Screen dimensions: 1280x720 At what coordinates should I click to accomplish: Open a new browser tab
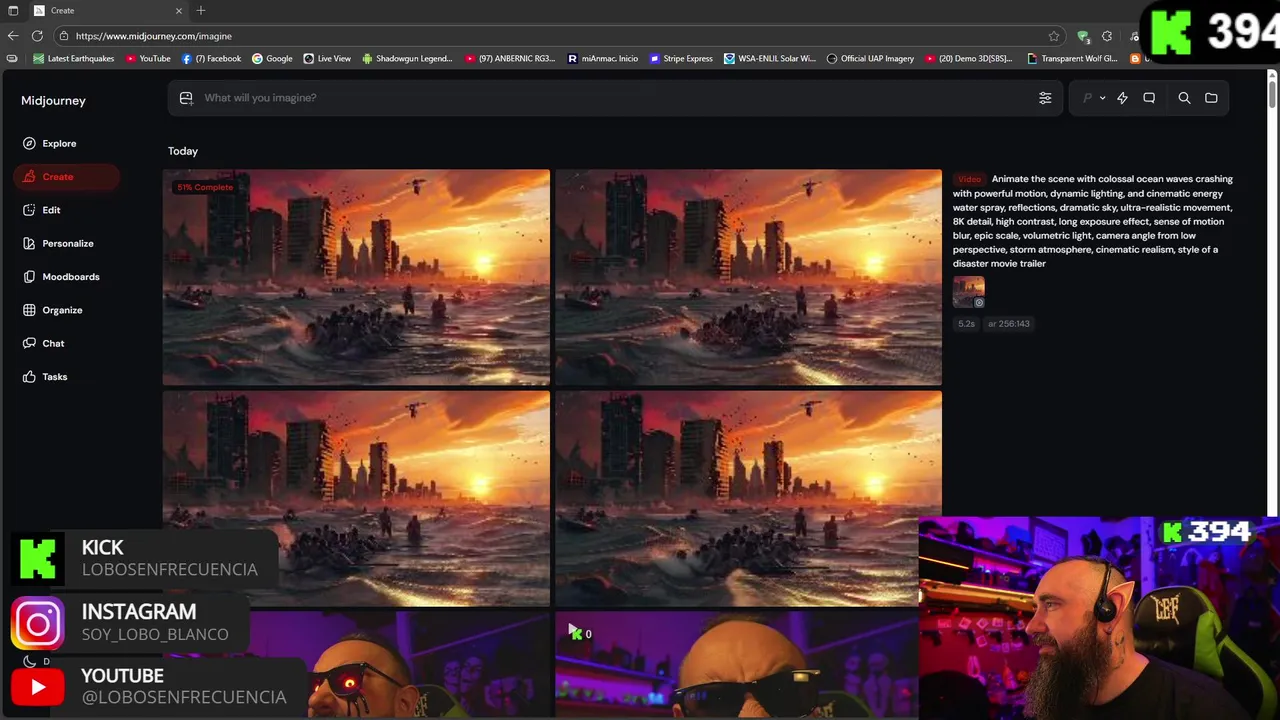201,11
